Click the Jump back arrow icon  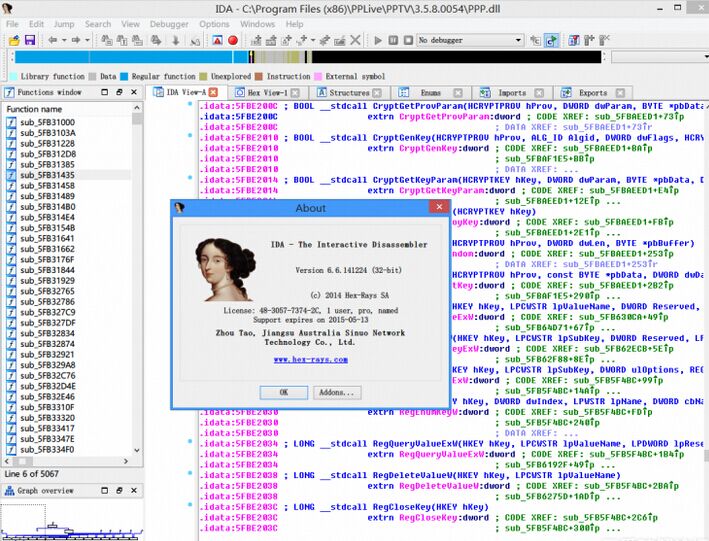[51, 40]
